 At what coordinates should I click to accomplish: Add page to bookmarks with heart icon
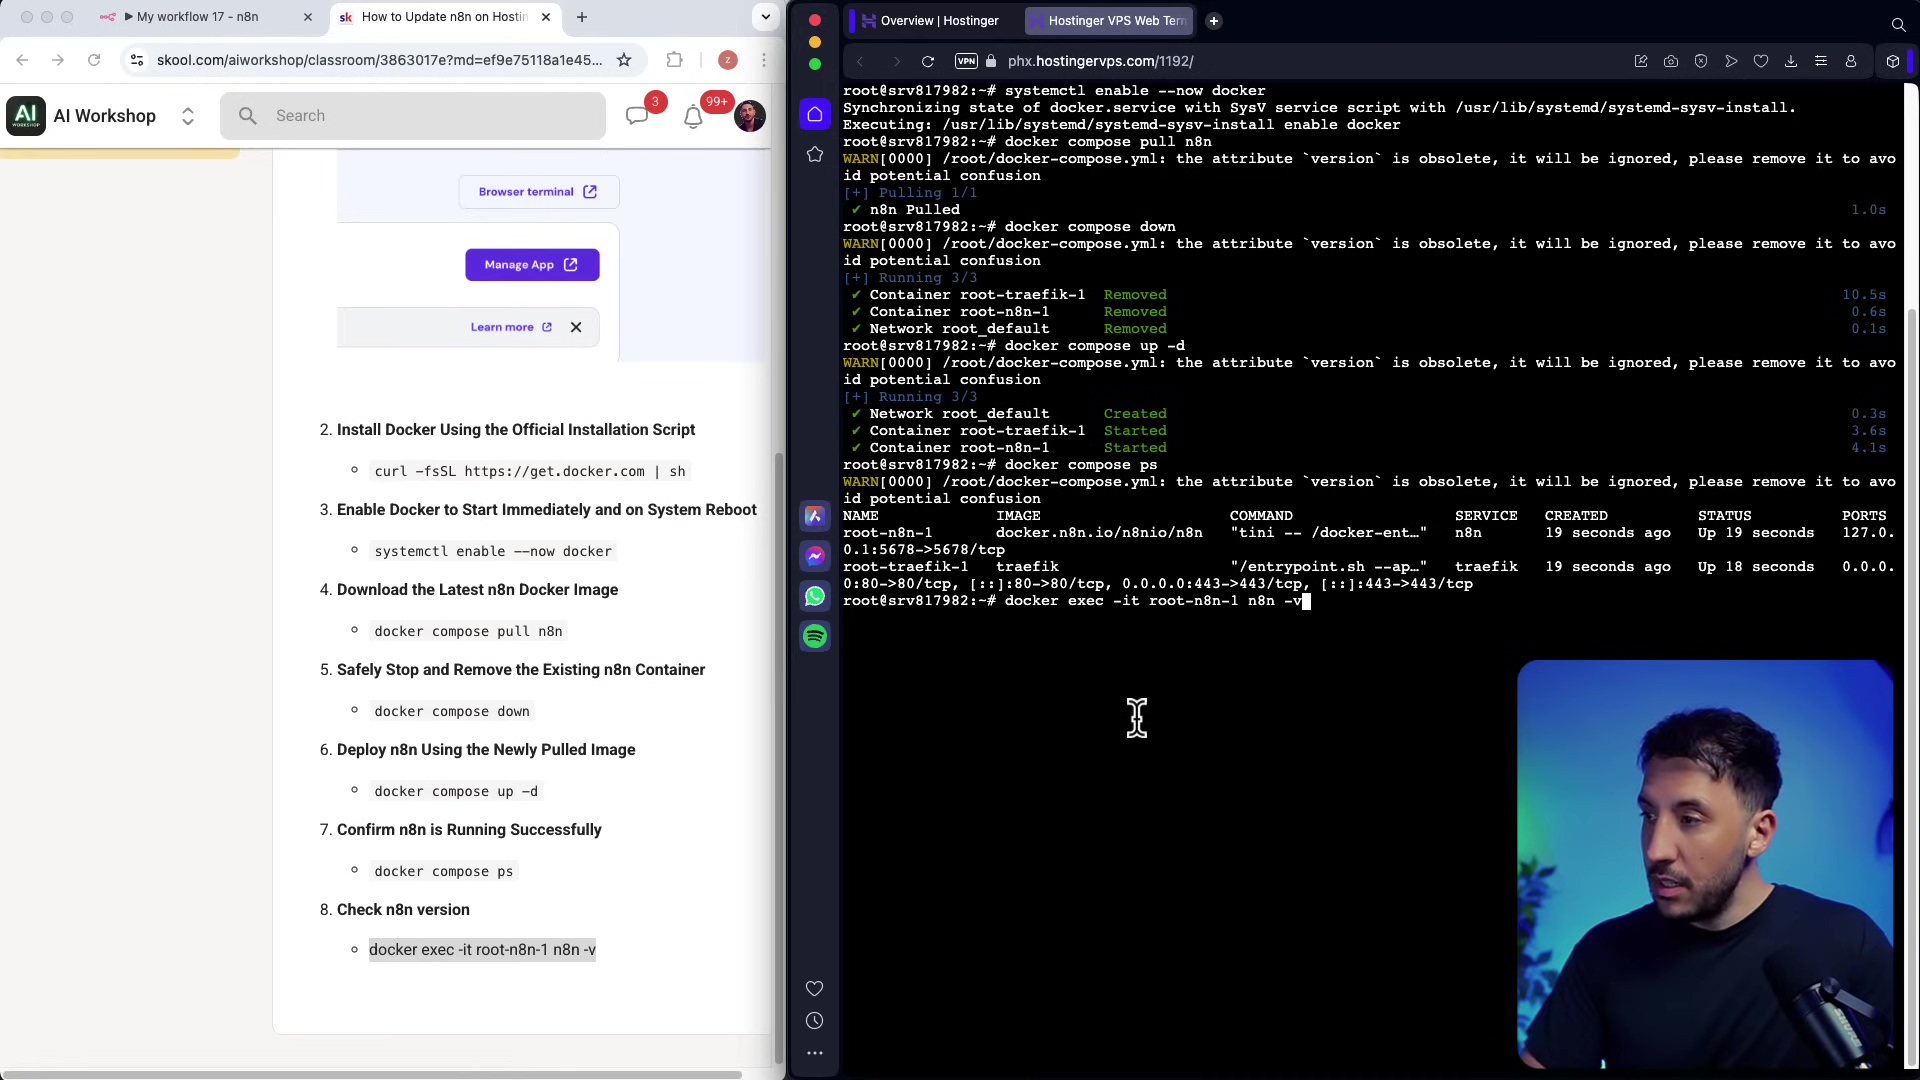coord(1761,61)
